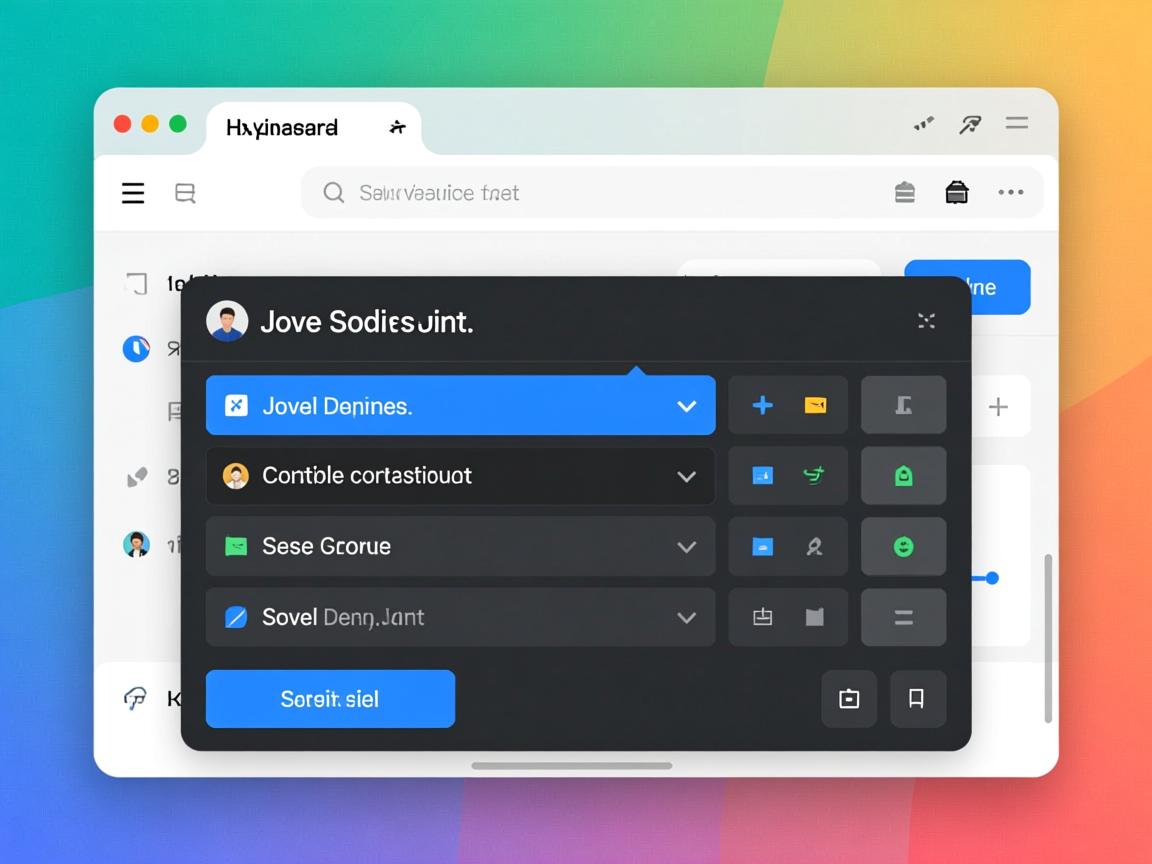Screen dimensions: 1152x864
Task: Toggle the equals-sign button in Sovel row
Action: click(903, 618)
